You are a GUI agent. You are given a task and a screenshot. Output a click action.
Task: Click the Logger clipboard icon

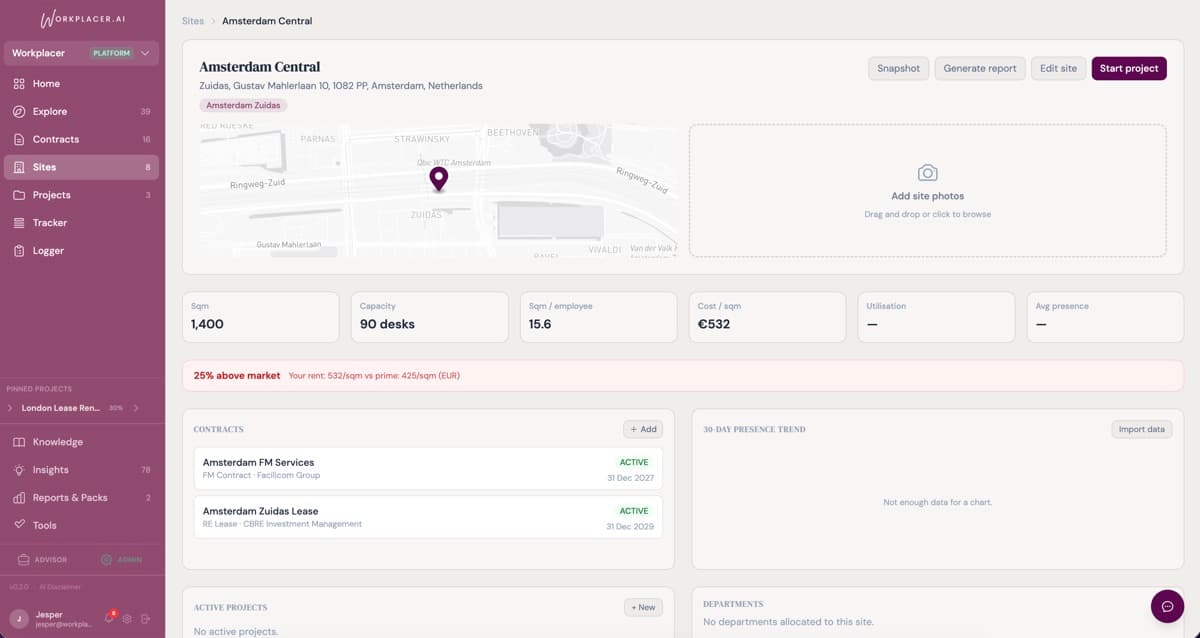pyautogui.click(x=19, y=251)
